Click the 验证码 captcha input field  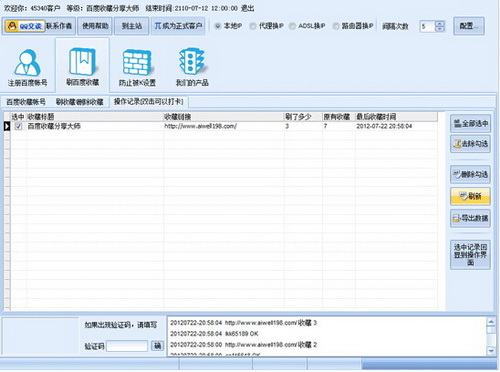(x=127, y=346)
